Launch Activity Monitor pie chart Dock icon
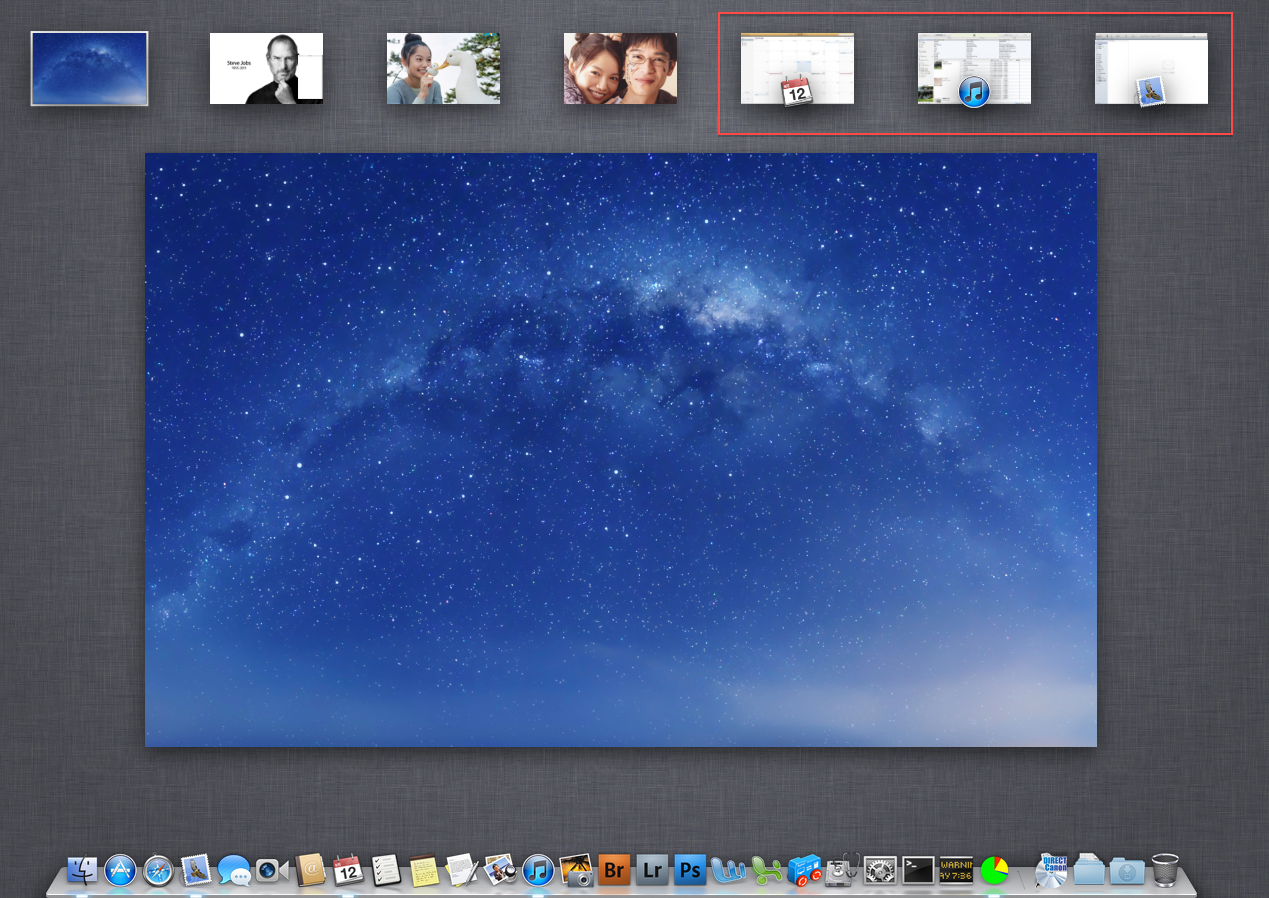Image resolution: width=1269 pixels, height=898 pixels. coord(994,870)
